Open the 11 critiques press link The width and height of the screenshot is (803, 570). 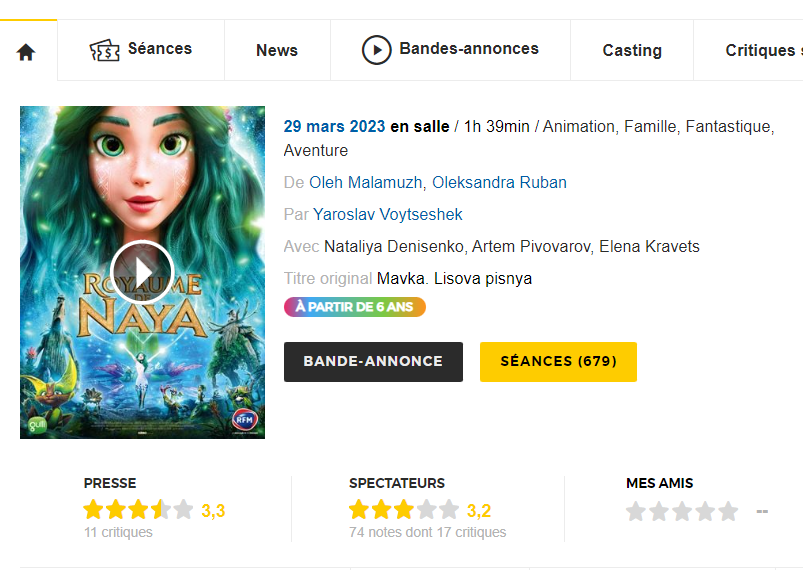118,532
